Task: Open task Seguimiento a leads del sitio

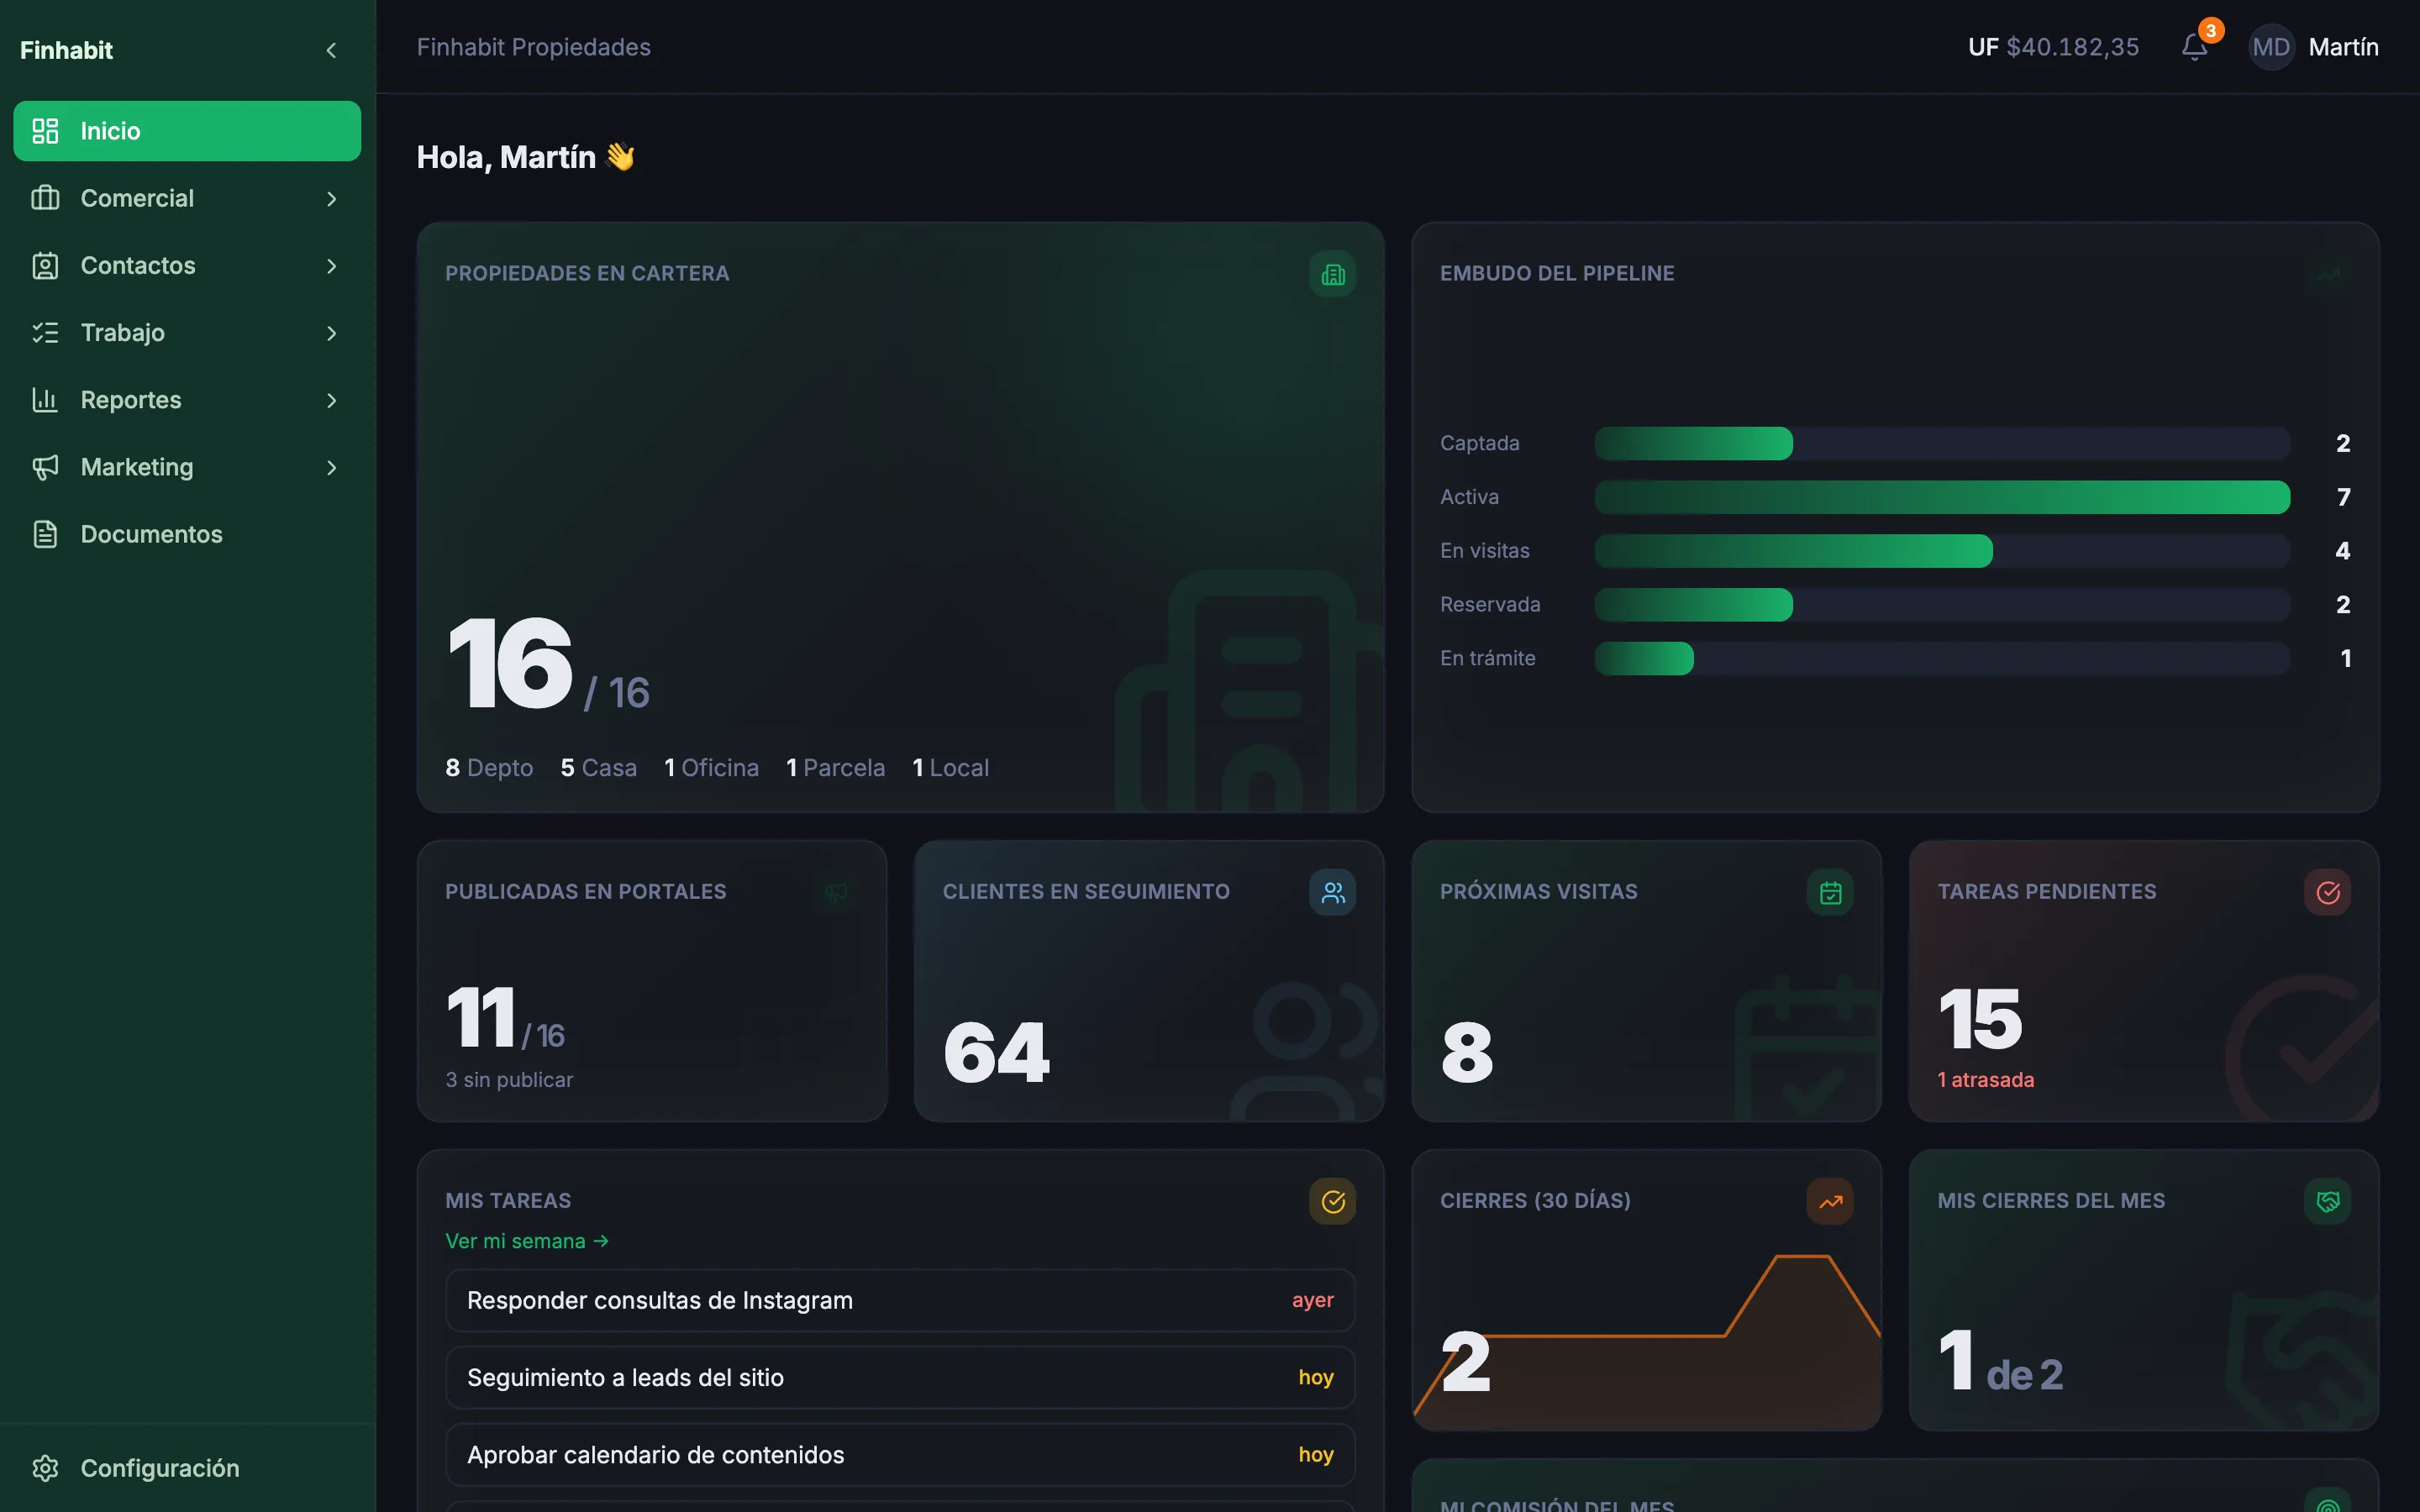Action: [900, 1377]
